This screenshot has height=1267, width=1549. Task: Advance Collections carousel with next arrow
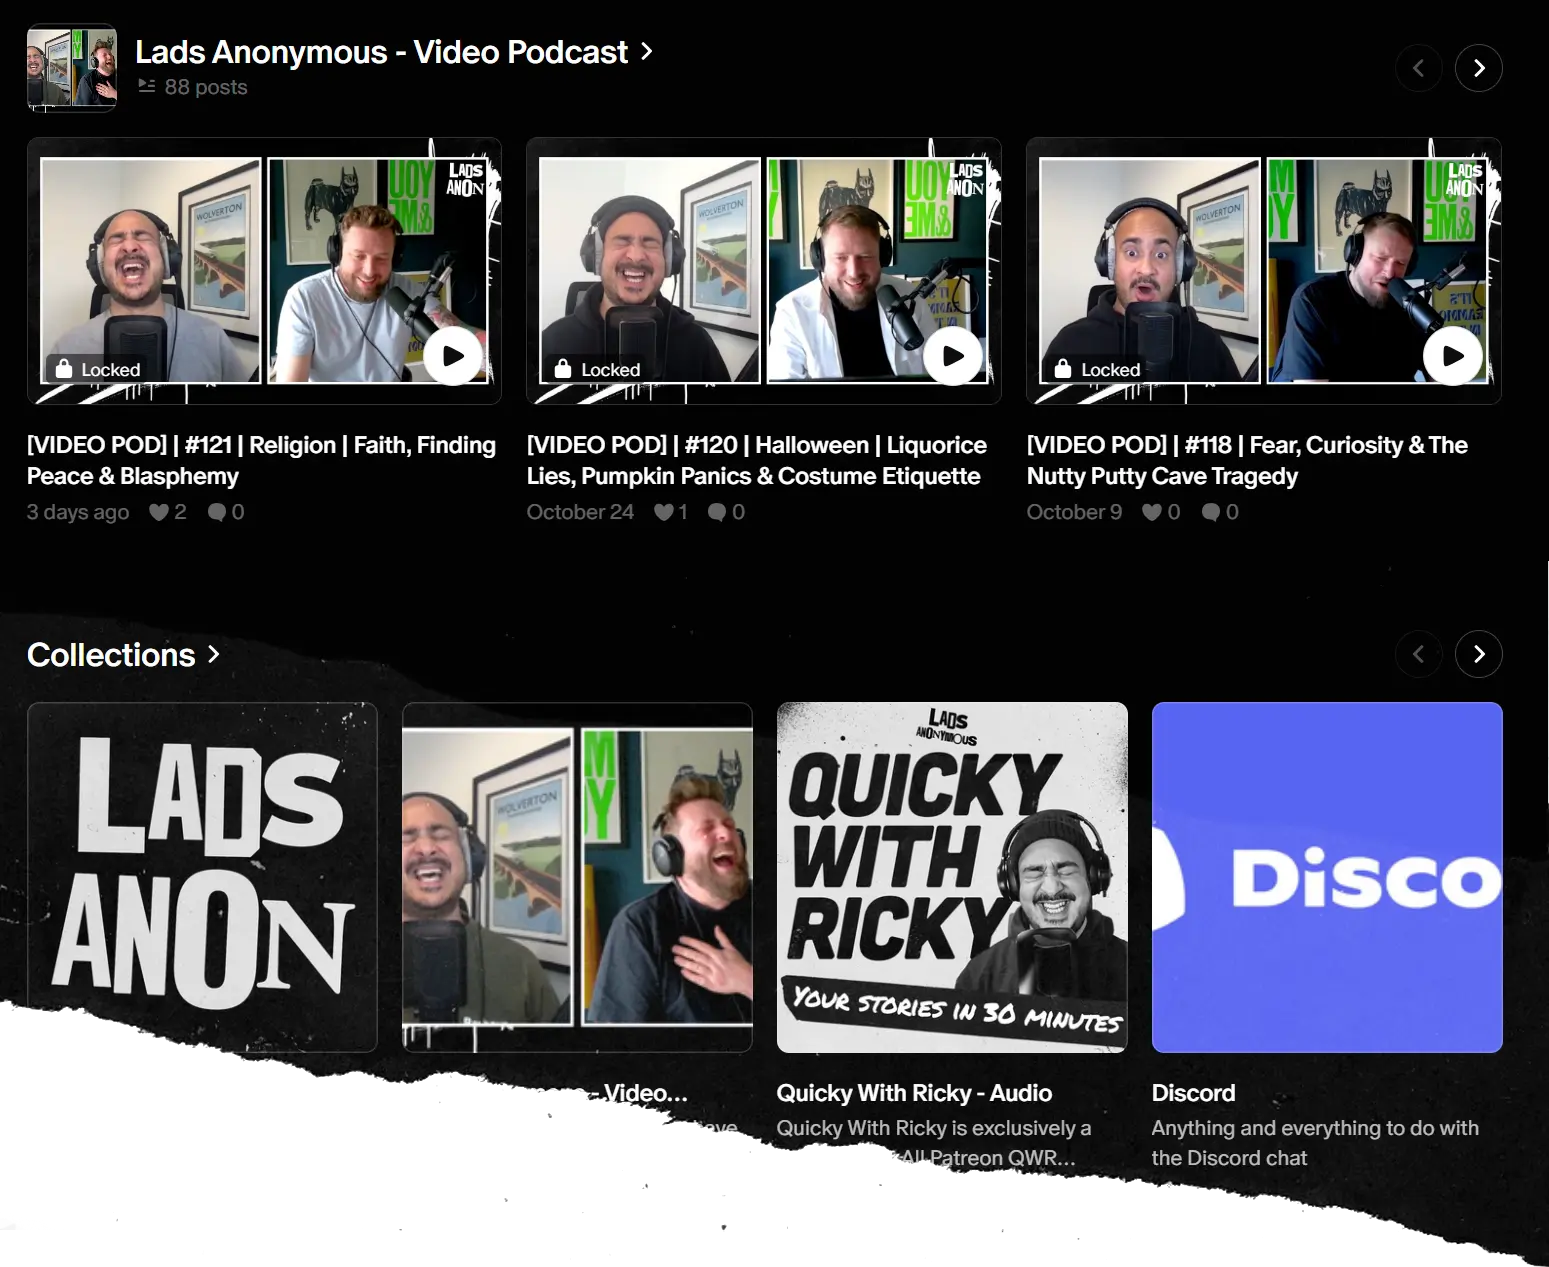pyautogui.click(x=1478, y=655)
